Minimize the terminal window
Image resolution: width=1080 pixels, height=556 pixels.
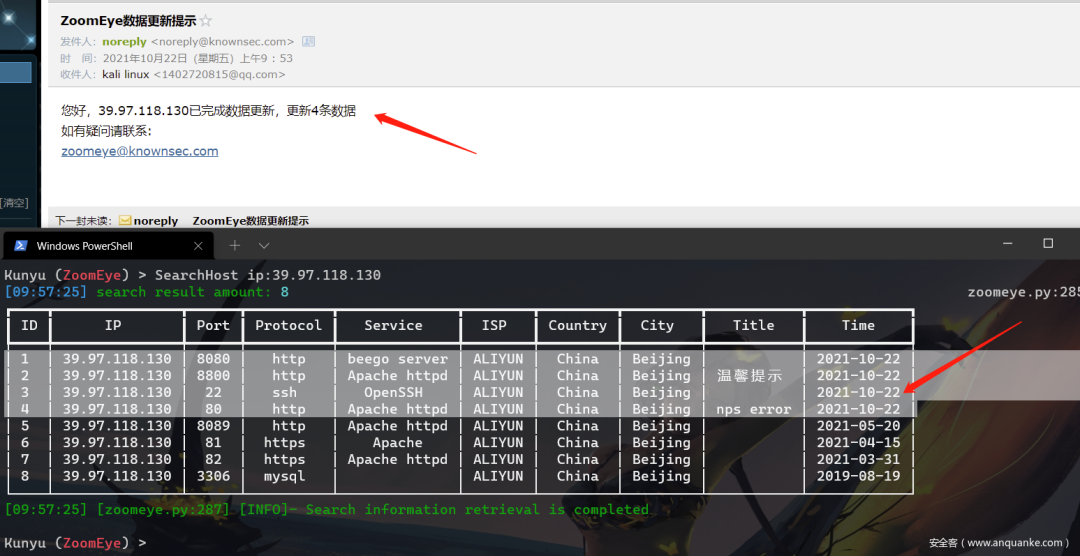tap(1009, 243)
